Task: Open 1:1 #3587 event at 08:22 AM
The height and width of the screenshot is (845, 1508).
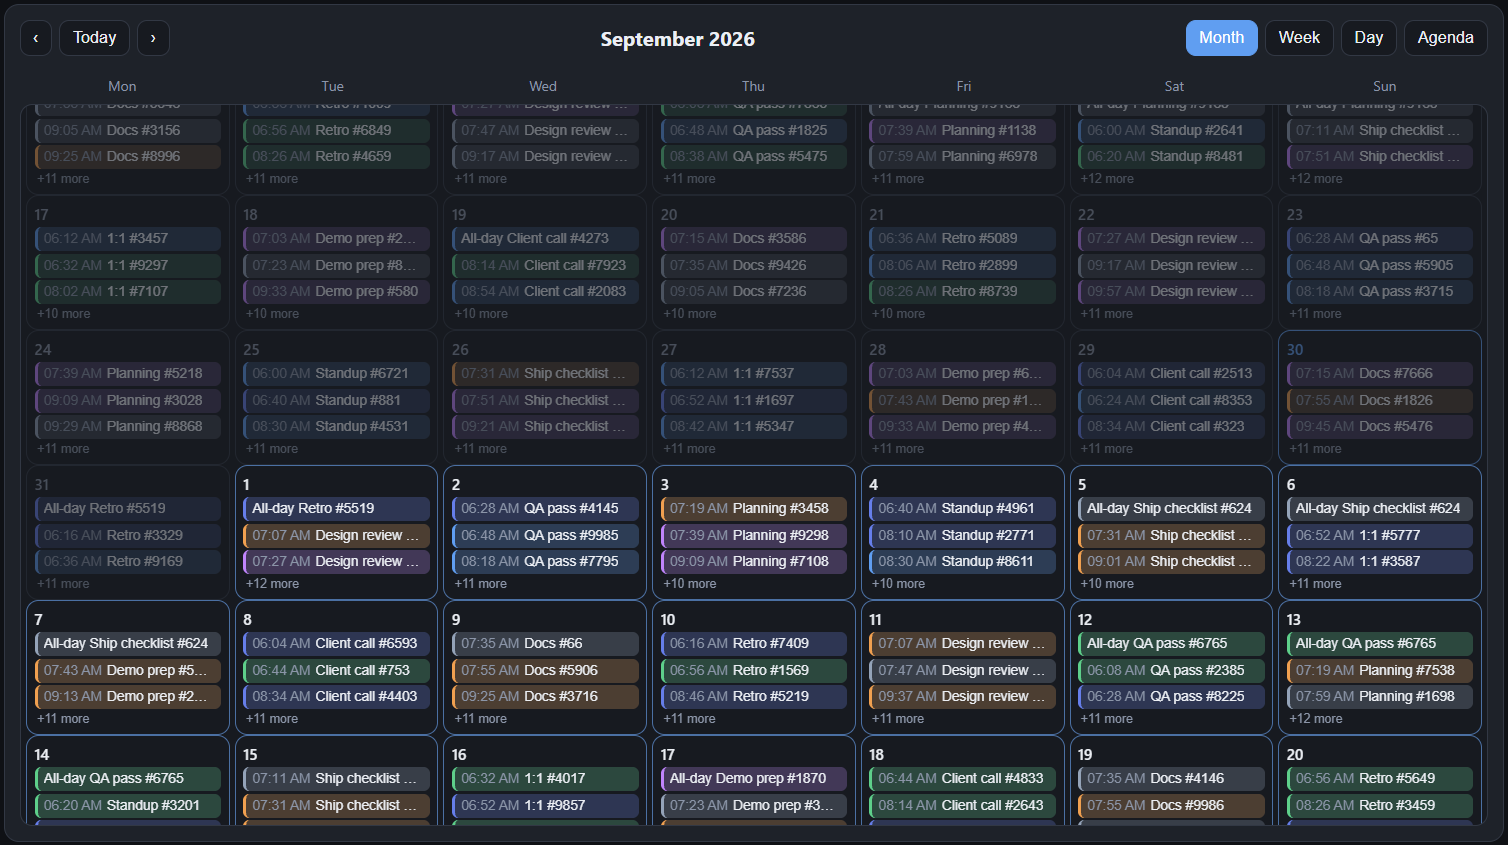Action: 1380,561
